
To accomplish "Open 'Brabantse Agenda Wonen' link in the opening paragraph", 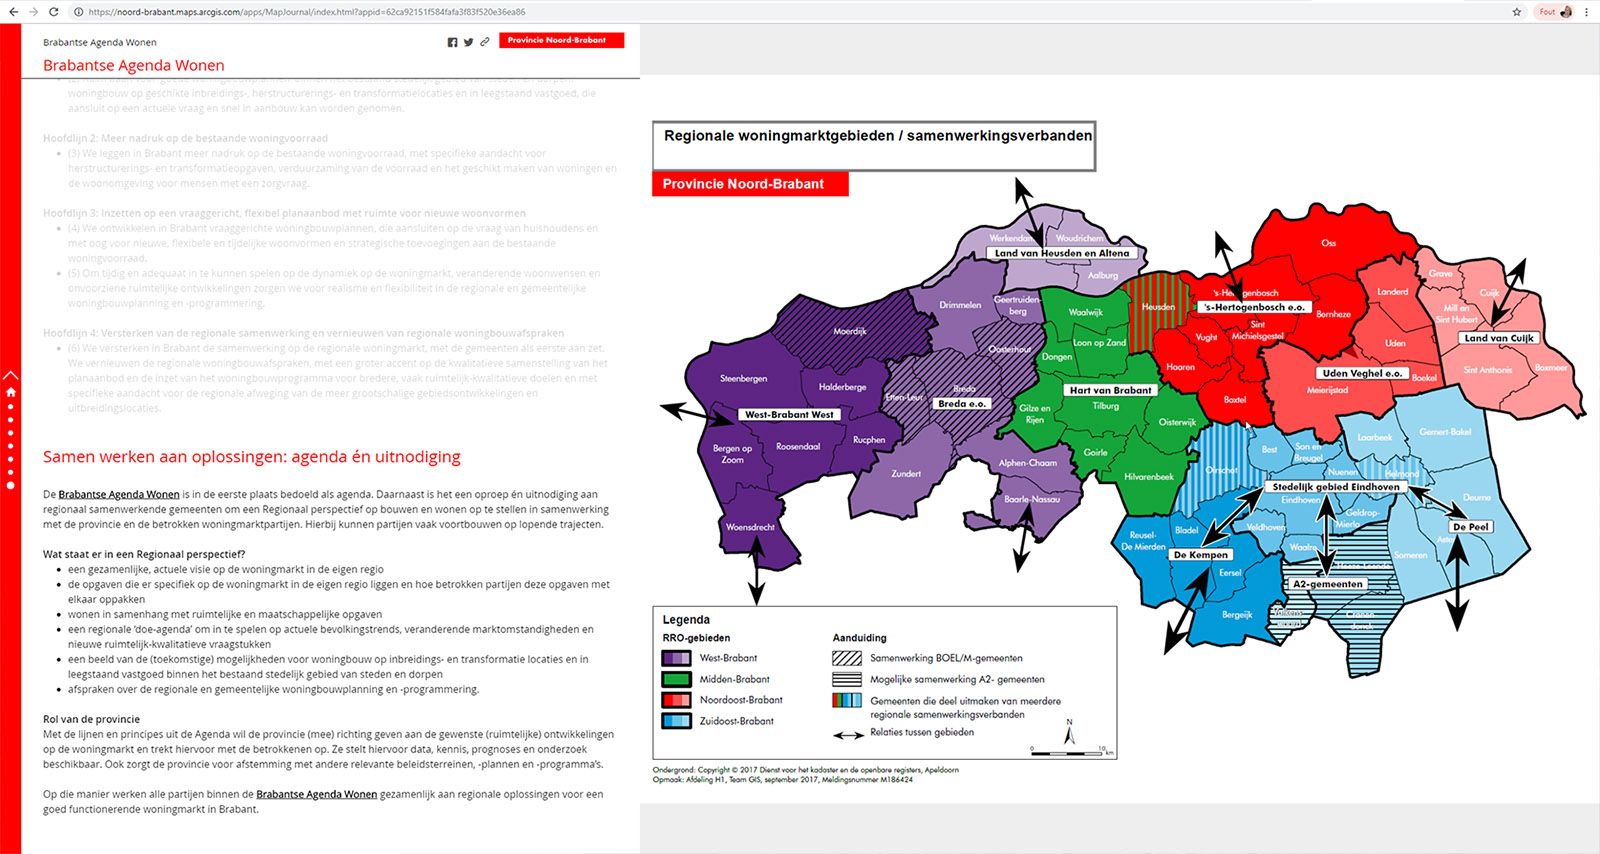I will point(119,494).
